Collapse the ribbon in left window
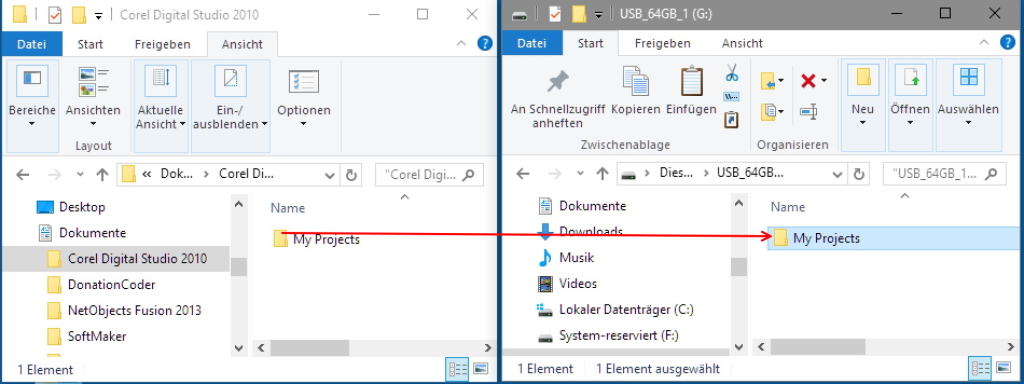This screenshot has width=1024, height=384. (461, 44)
